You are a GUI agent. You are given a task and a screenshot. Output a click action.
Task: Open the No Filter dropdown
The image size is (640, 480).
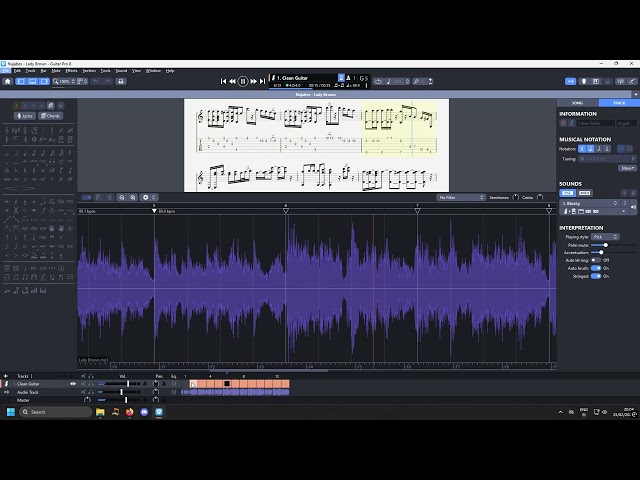460,197
